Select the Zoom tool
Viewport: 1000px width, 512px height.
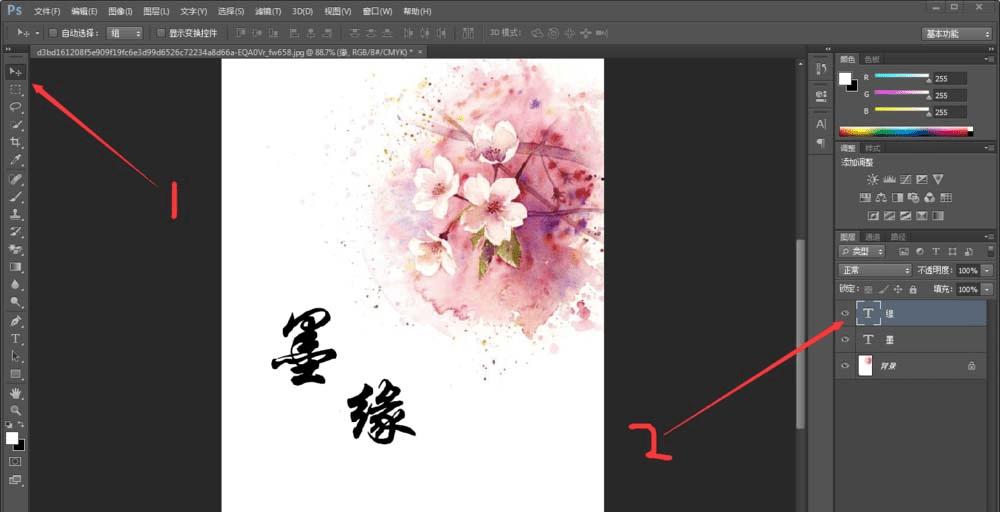tap(15, 410)
